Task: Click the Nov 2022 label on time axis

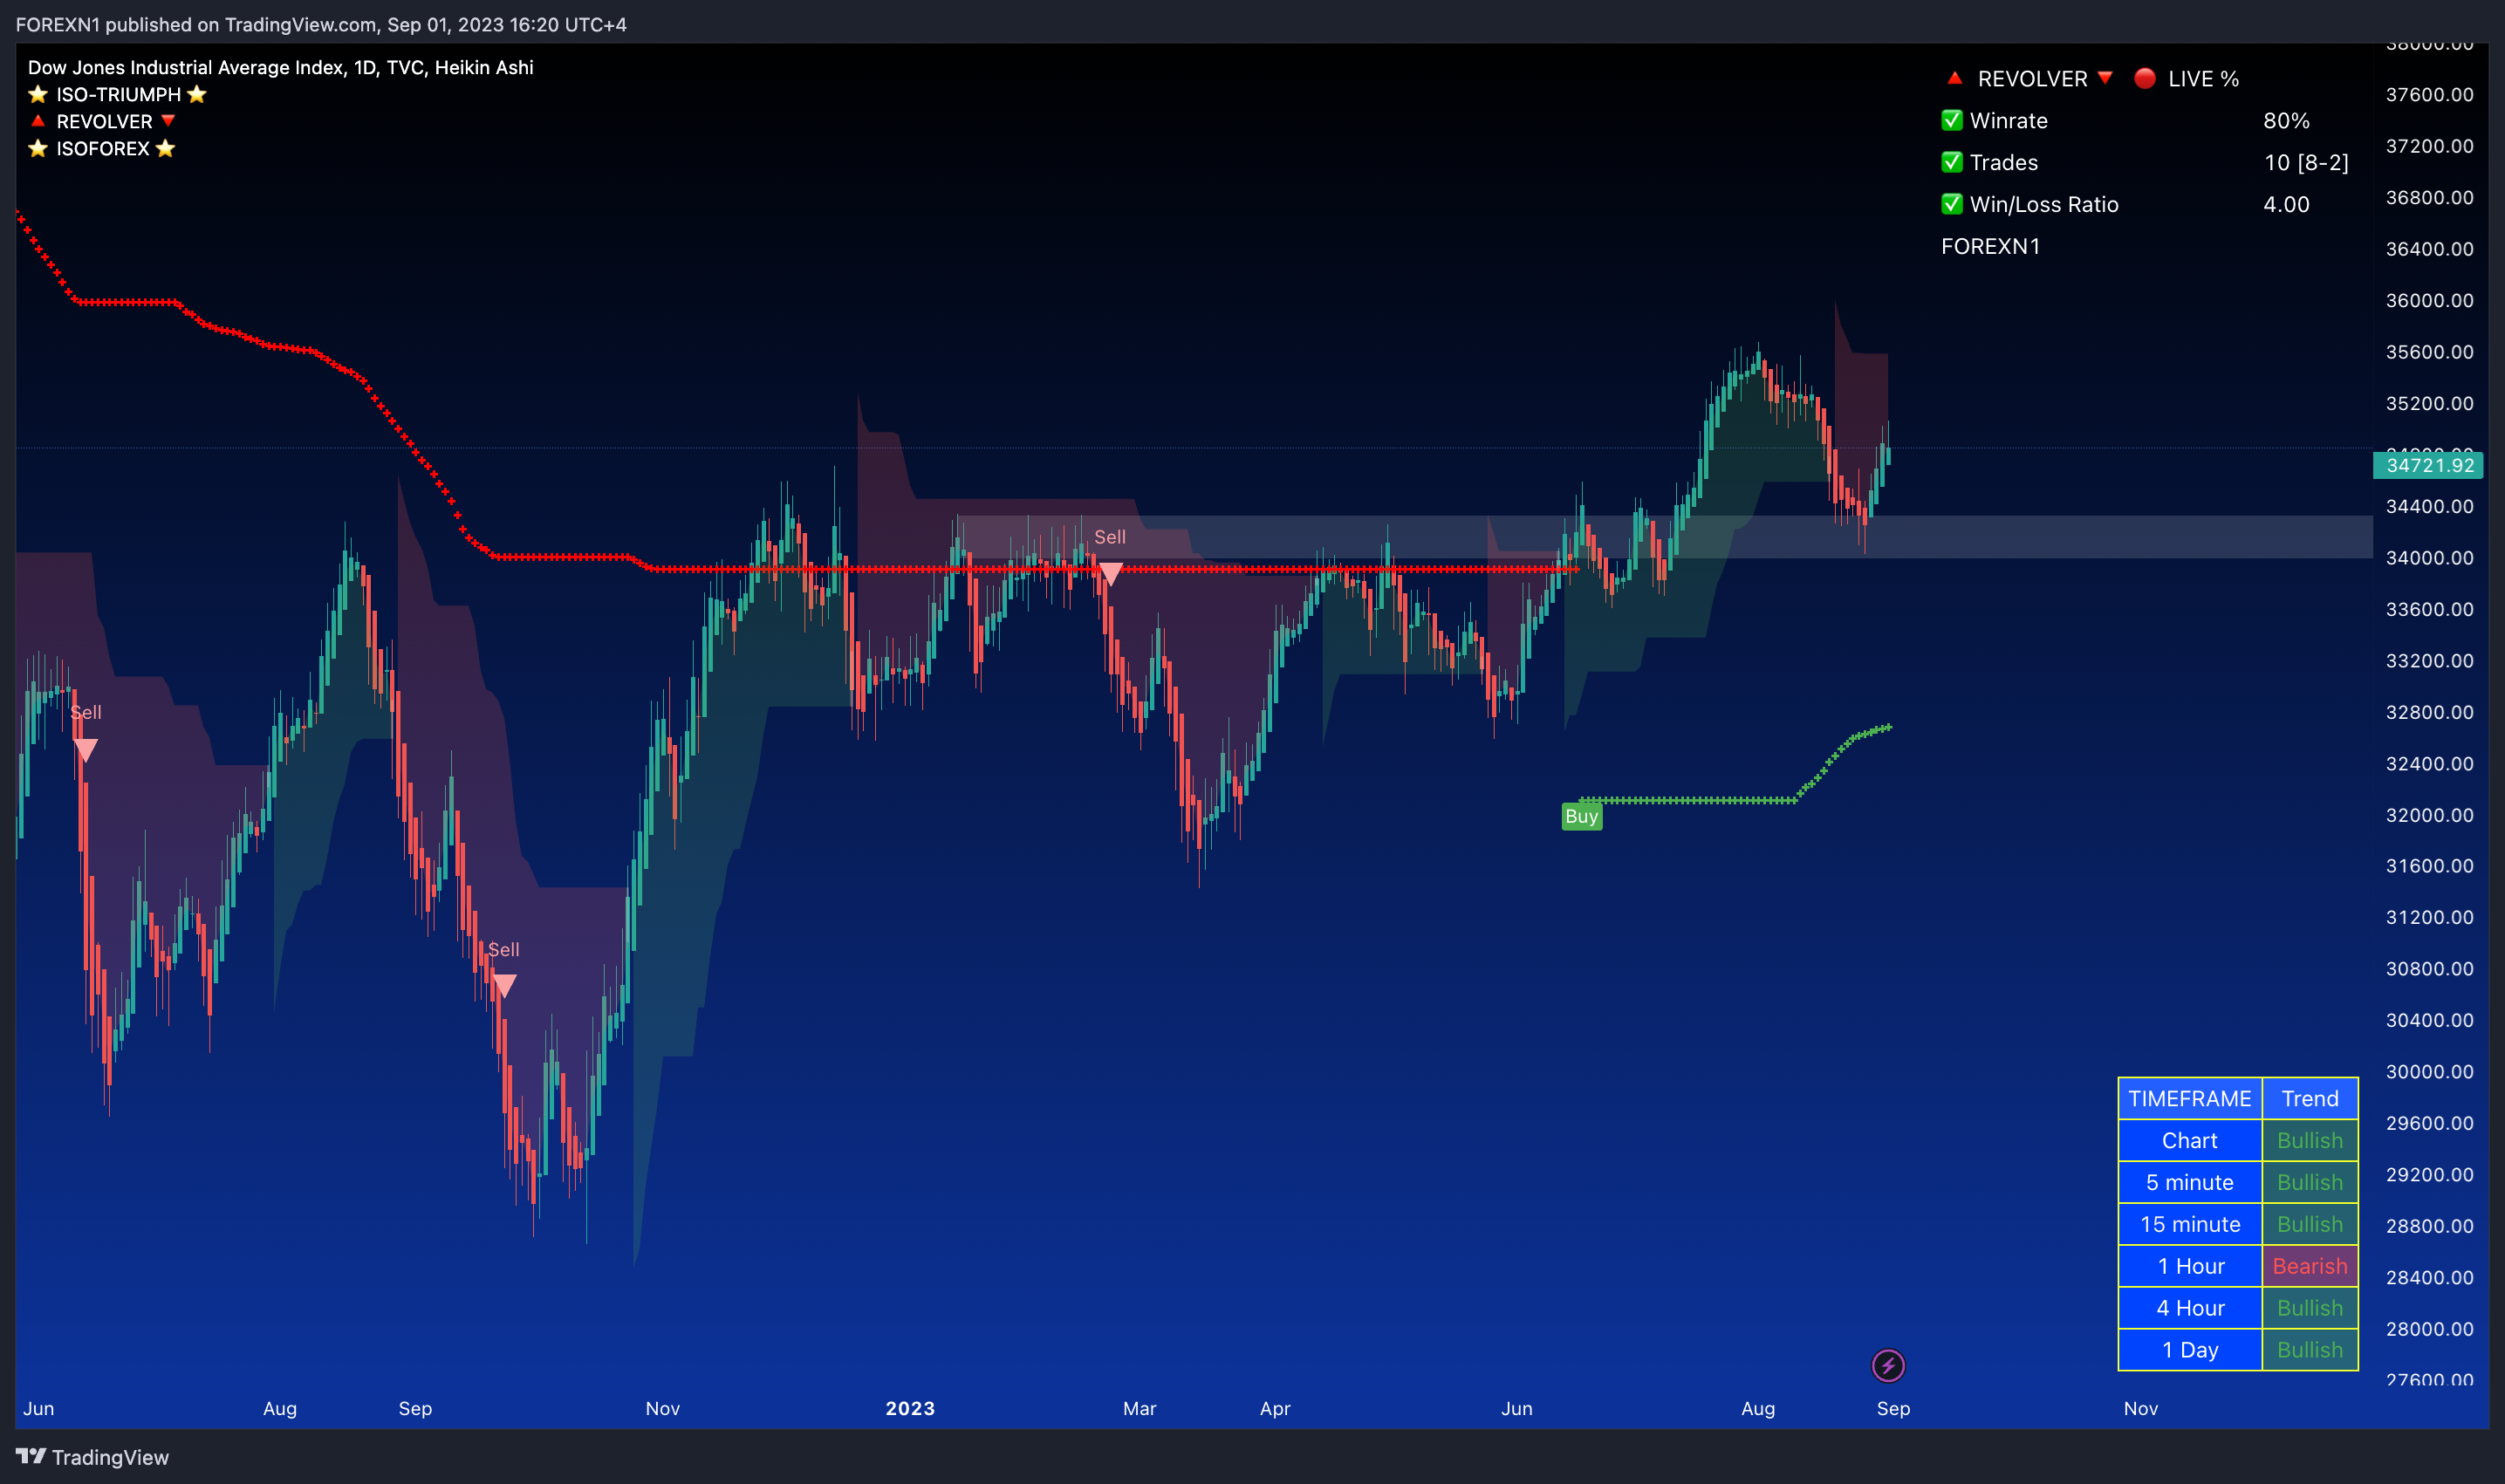Action: click(x=662, y=1408)
